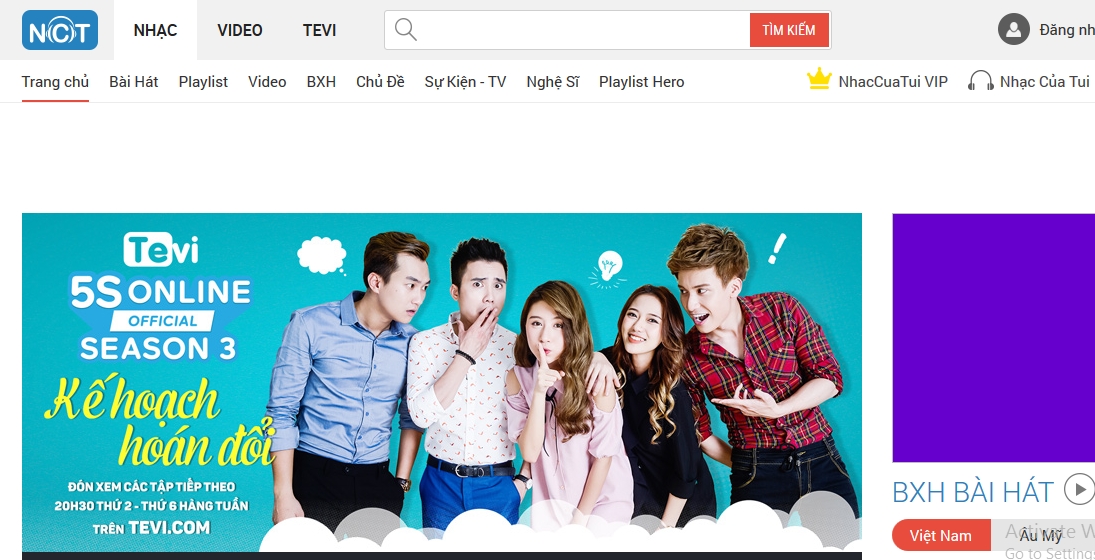Open the Playlist menu item

(203, 82)
